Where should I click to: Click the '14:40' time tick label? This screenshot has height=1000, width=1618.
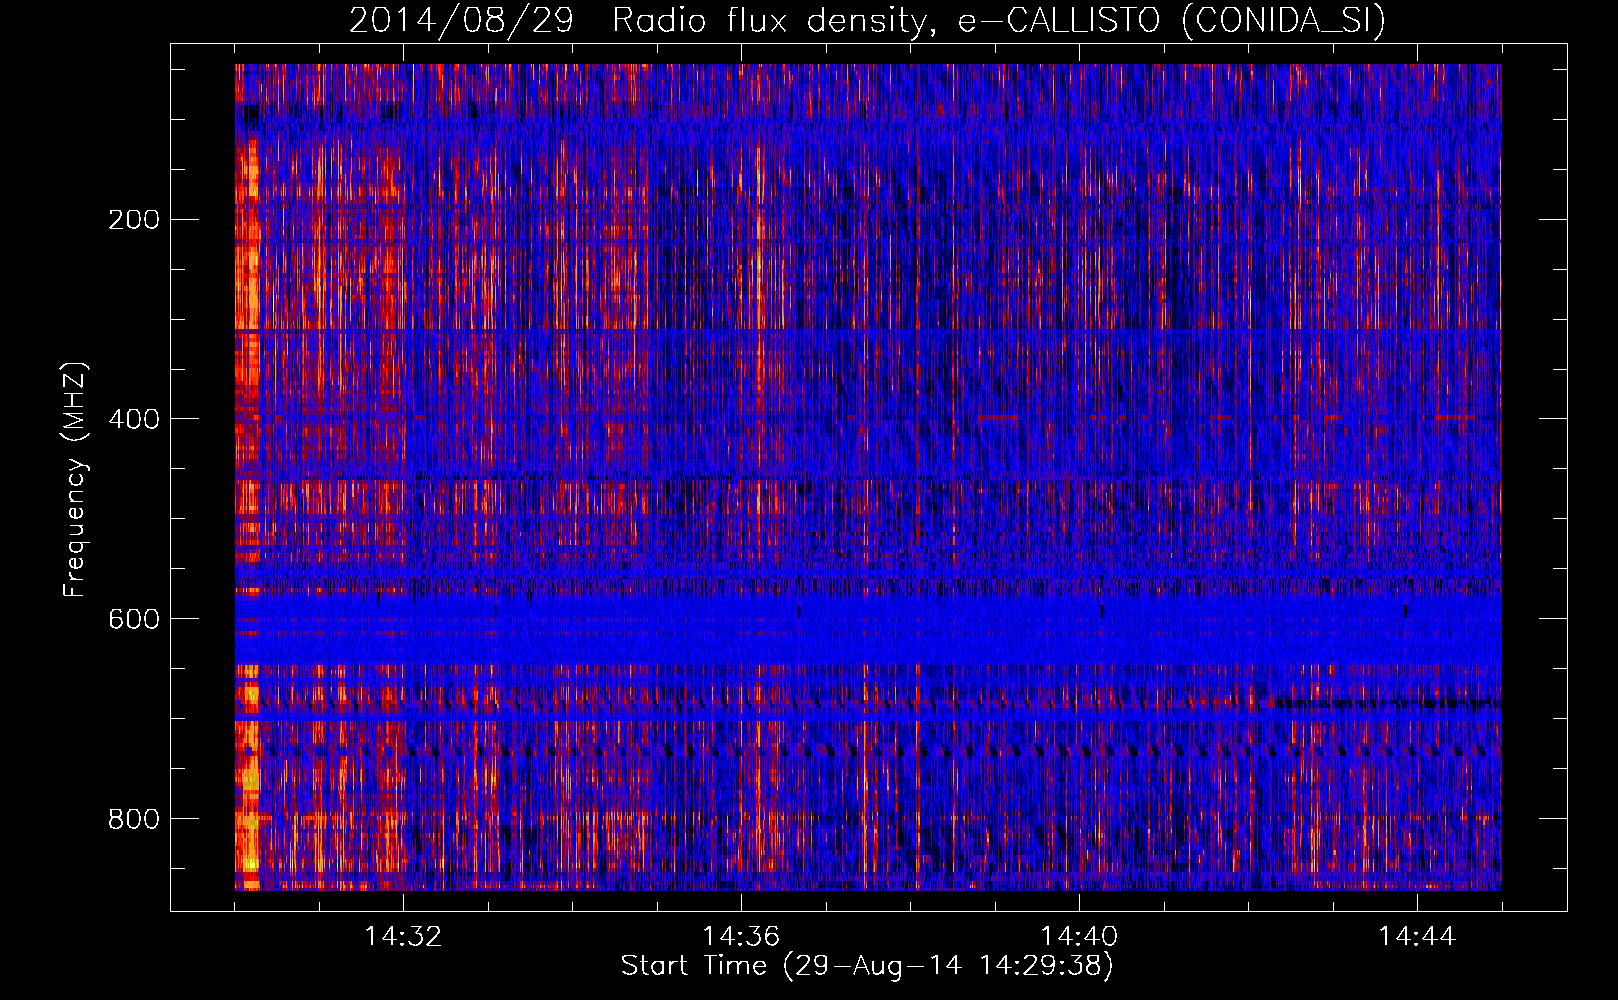point(1079,936)
